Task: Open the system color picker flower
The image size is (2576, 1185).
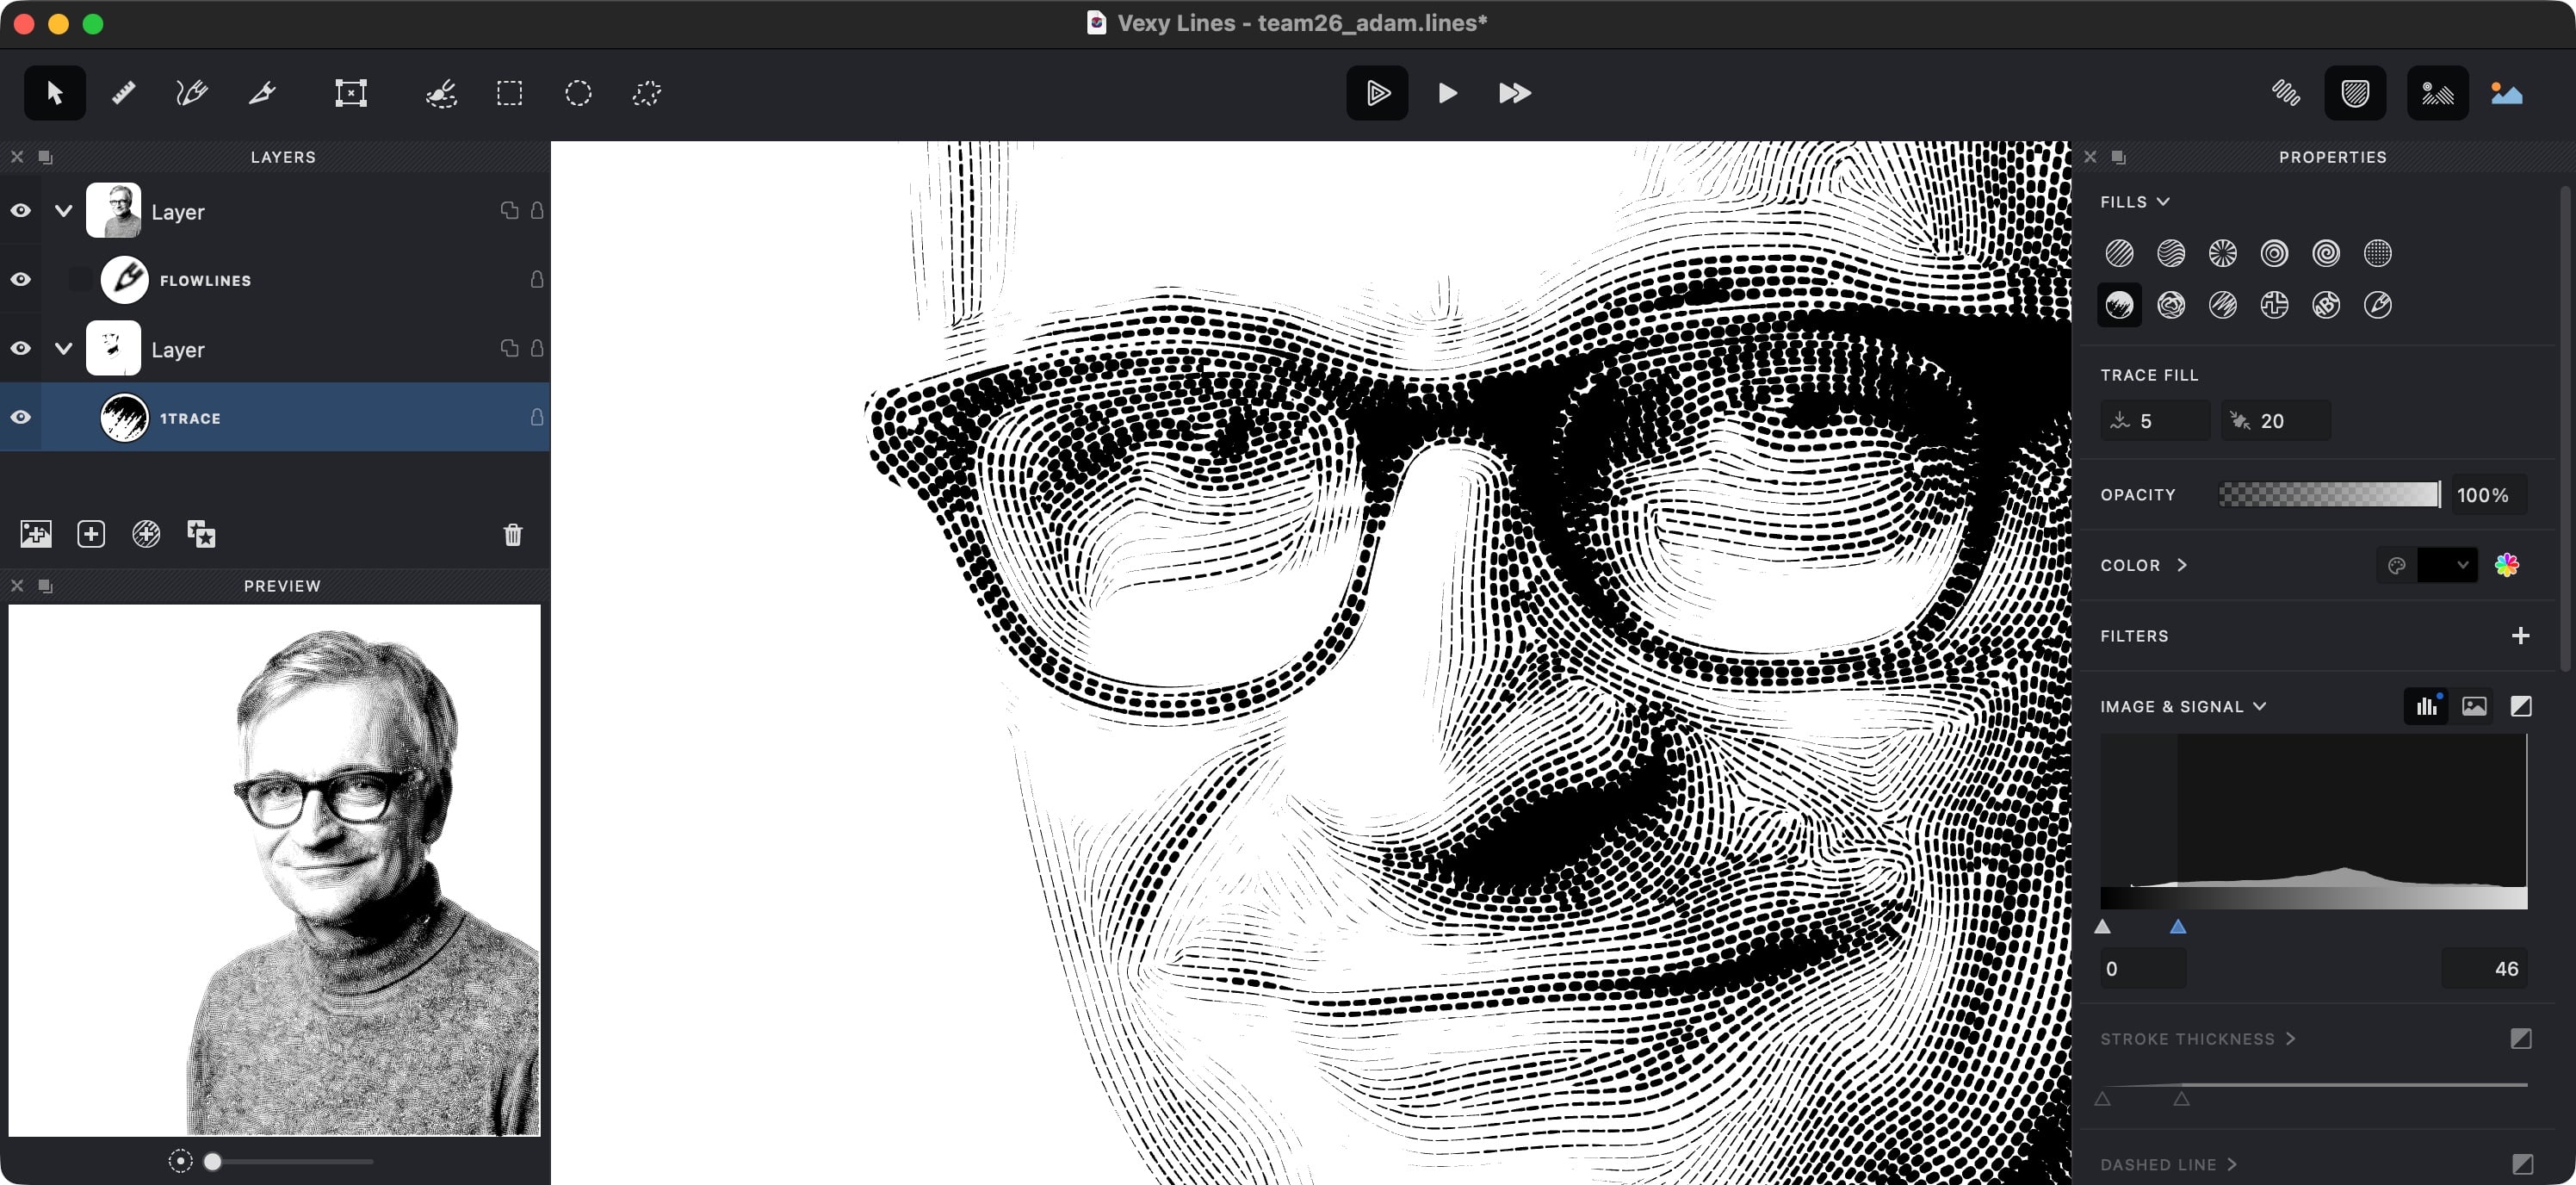Action: pyautogui.click(x=2506, y=565)
